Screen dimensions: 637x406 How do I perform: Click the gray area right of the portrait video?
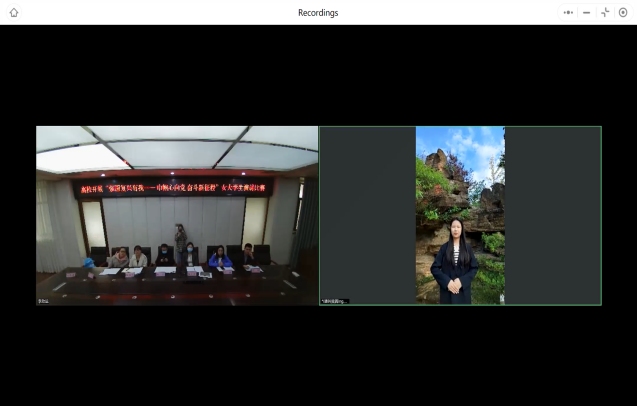(552, 215)
